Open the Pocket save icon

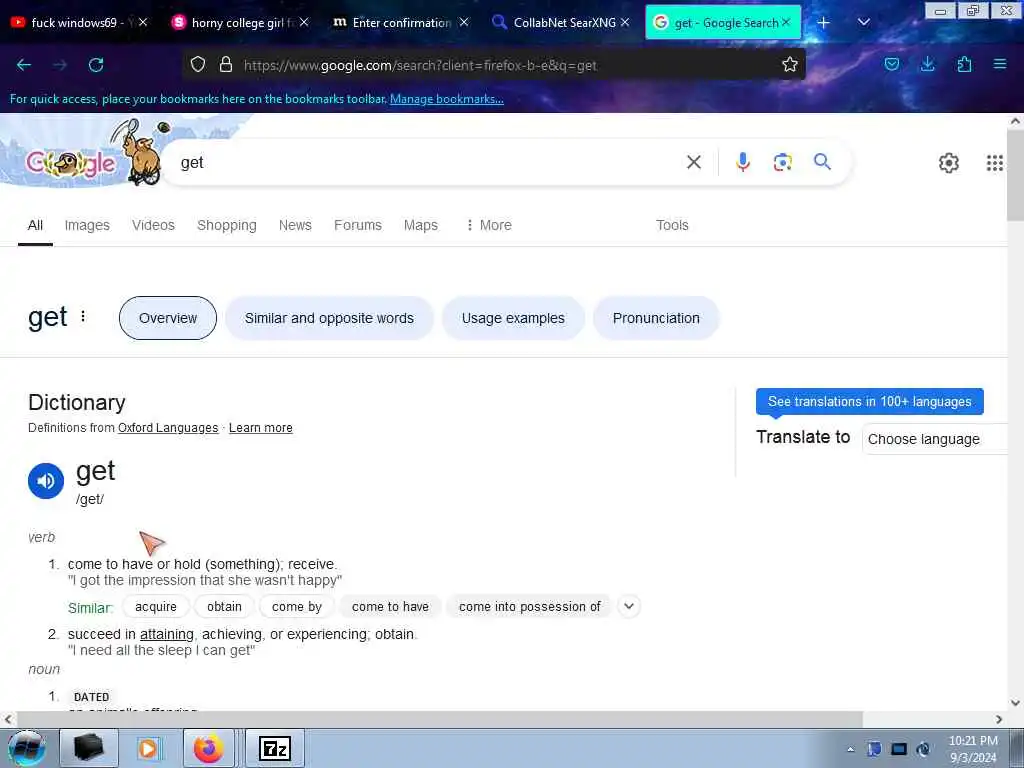[x=891, y=64]
